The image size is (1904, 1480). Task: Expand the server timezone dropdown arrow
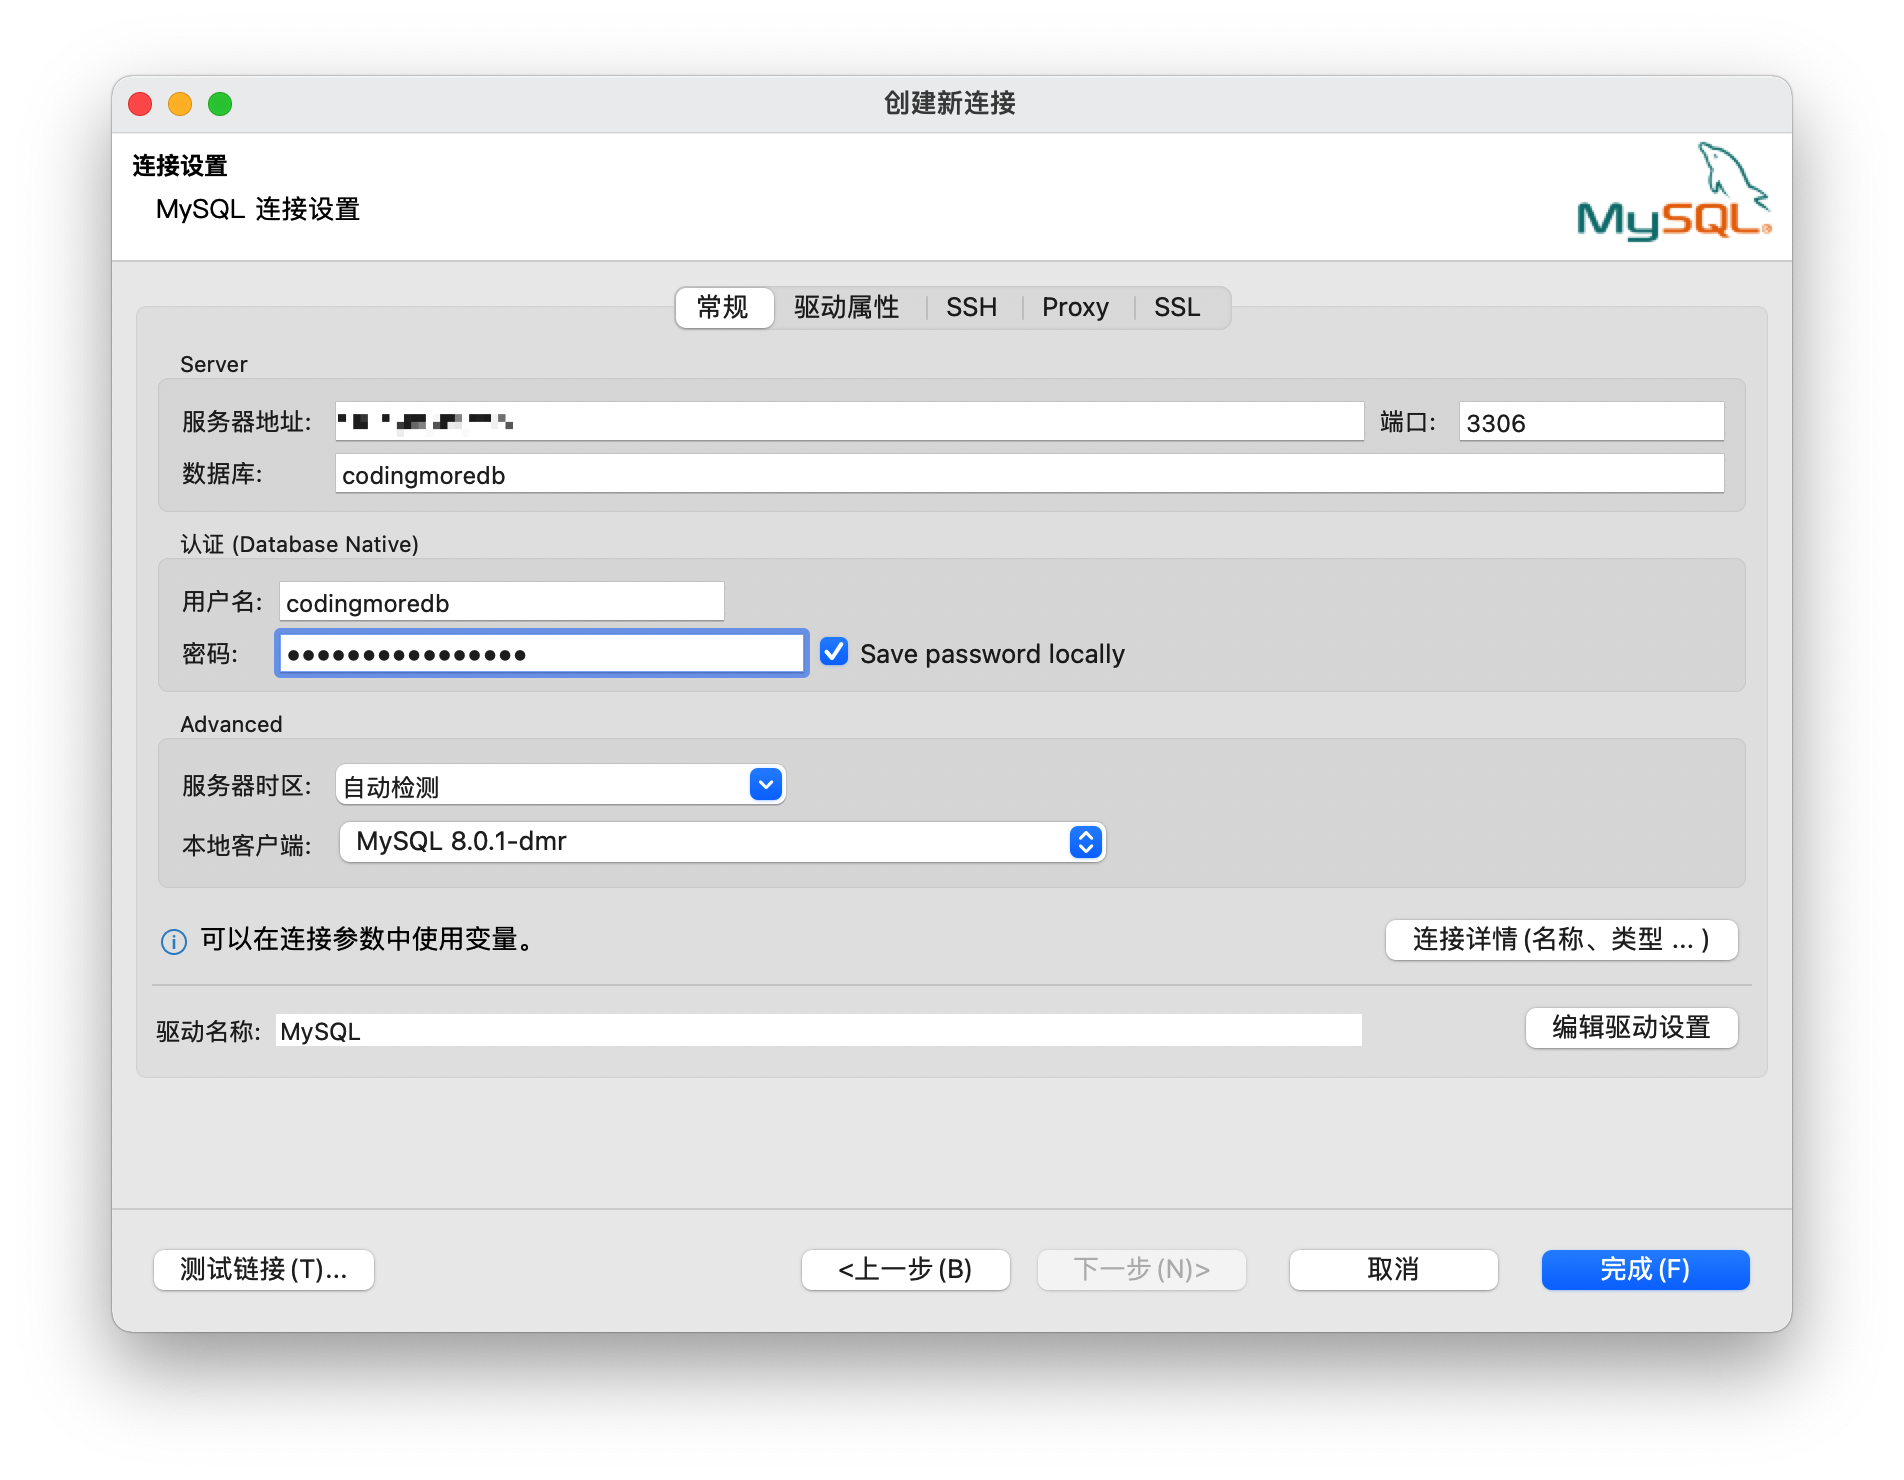pos(766,785)
